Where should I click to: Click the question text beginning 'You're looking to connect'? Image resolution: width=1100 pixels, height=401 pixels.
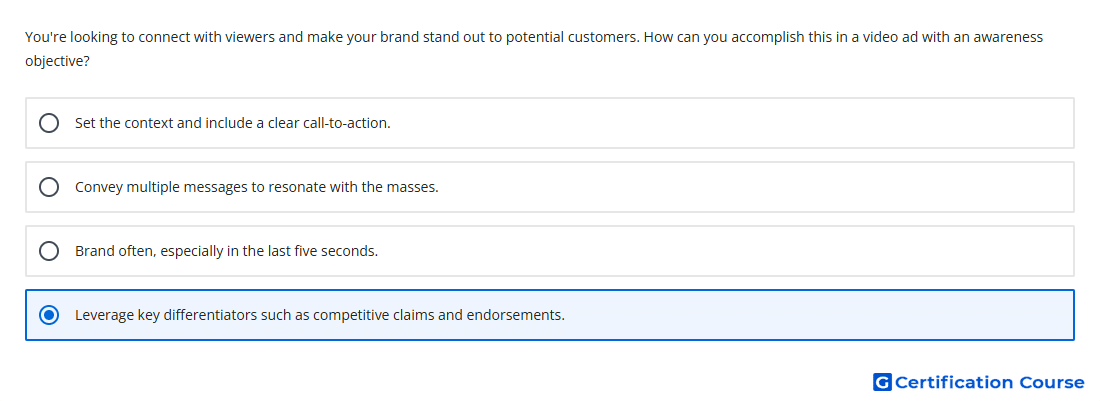tap(534, 49)
